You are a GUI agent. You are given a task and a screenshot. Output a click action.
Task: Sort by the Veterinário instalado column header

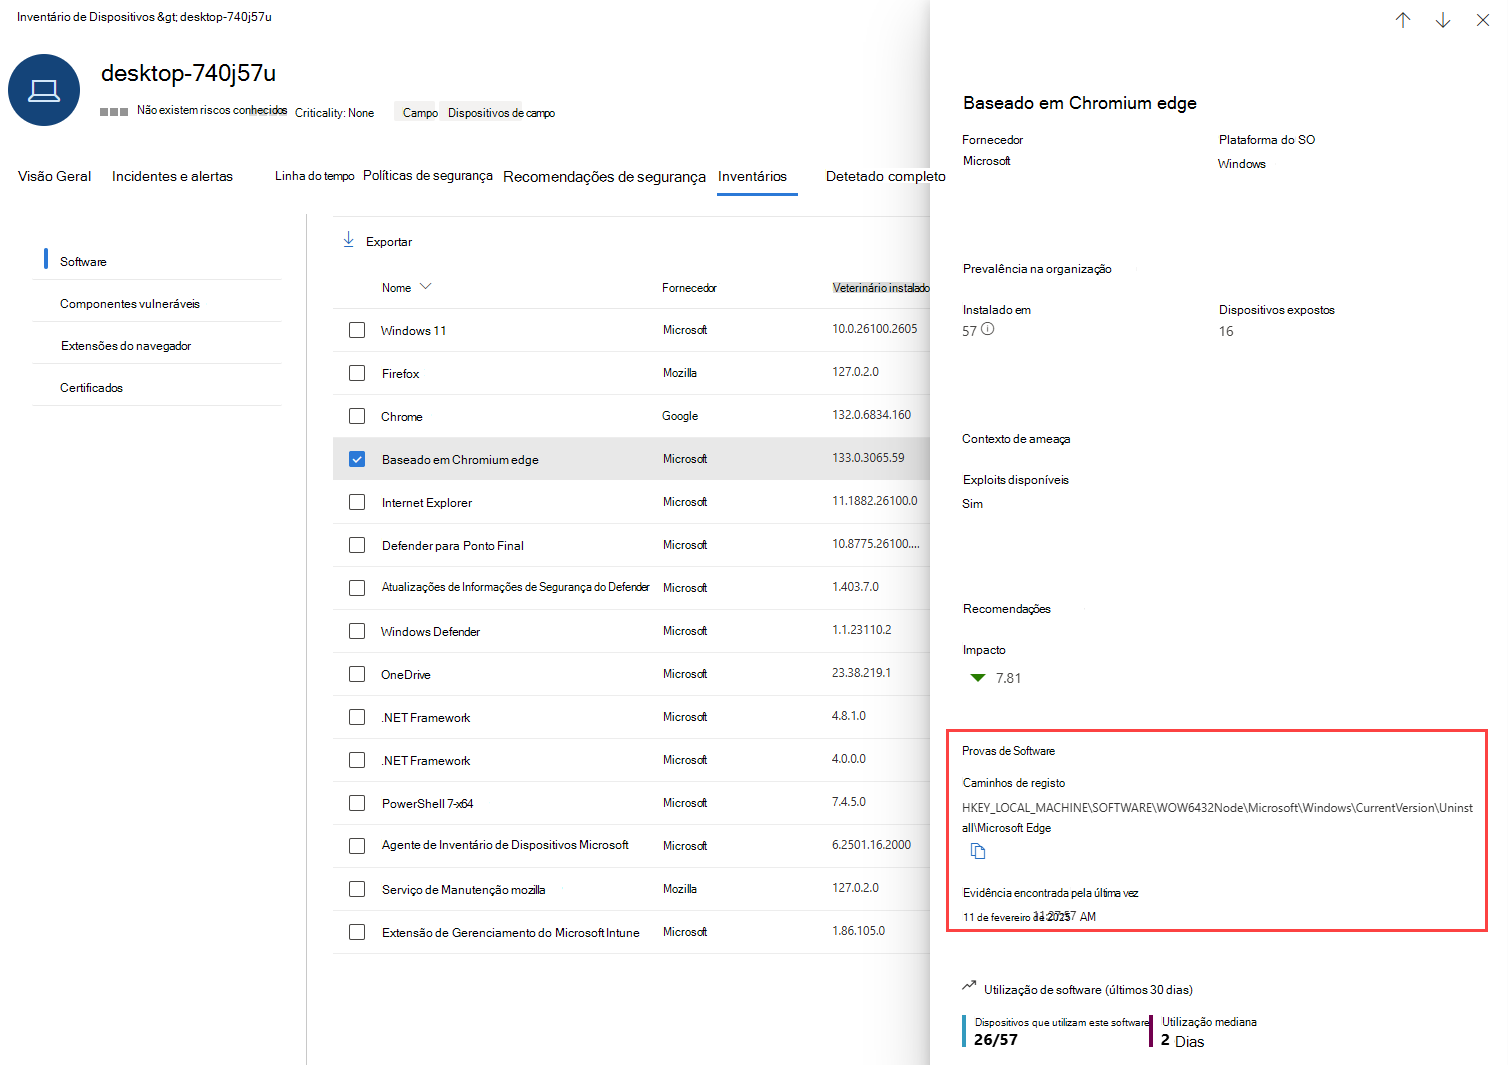(881, 288)
